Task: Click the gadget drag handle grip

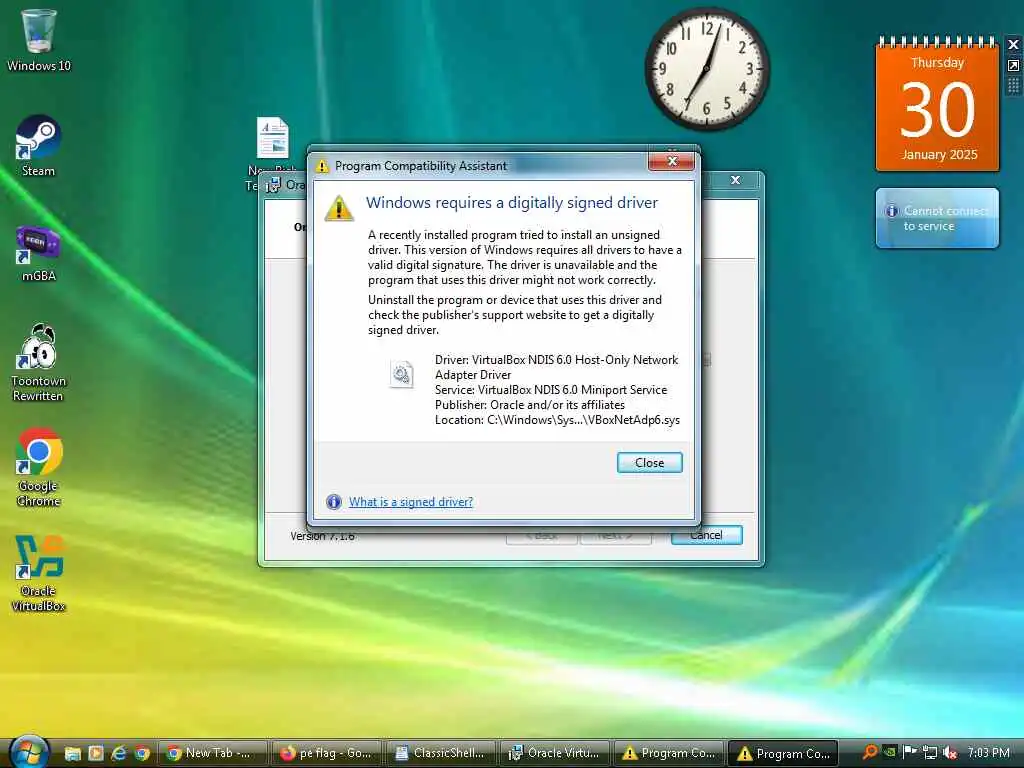Action: click(x=1013, y=86)
